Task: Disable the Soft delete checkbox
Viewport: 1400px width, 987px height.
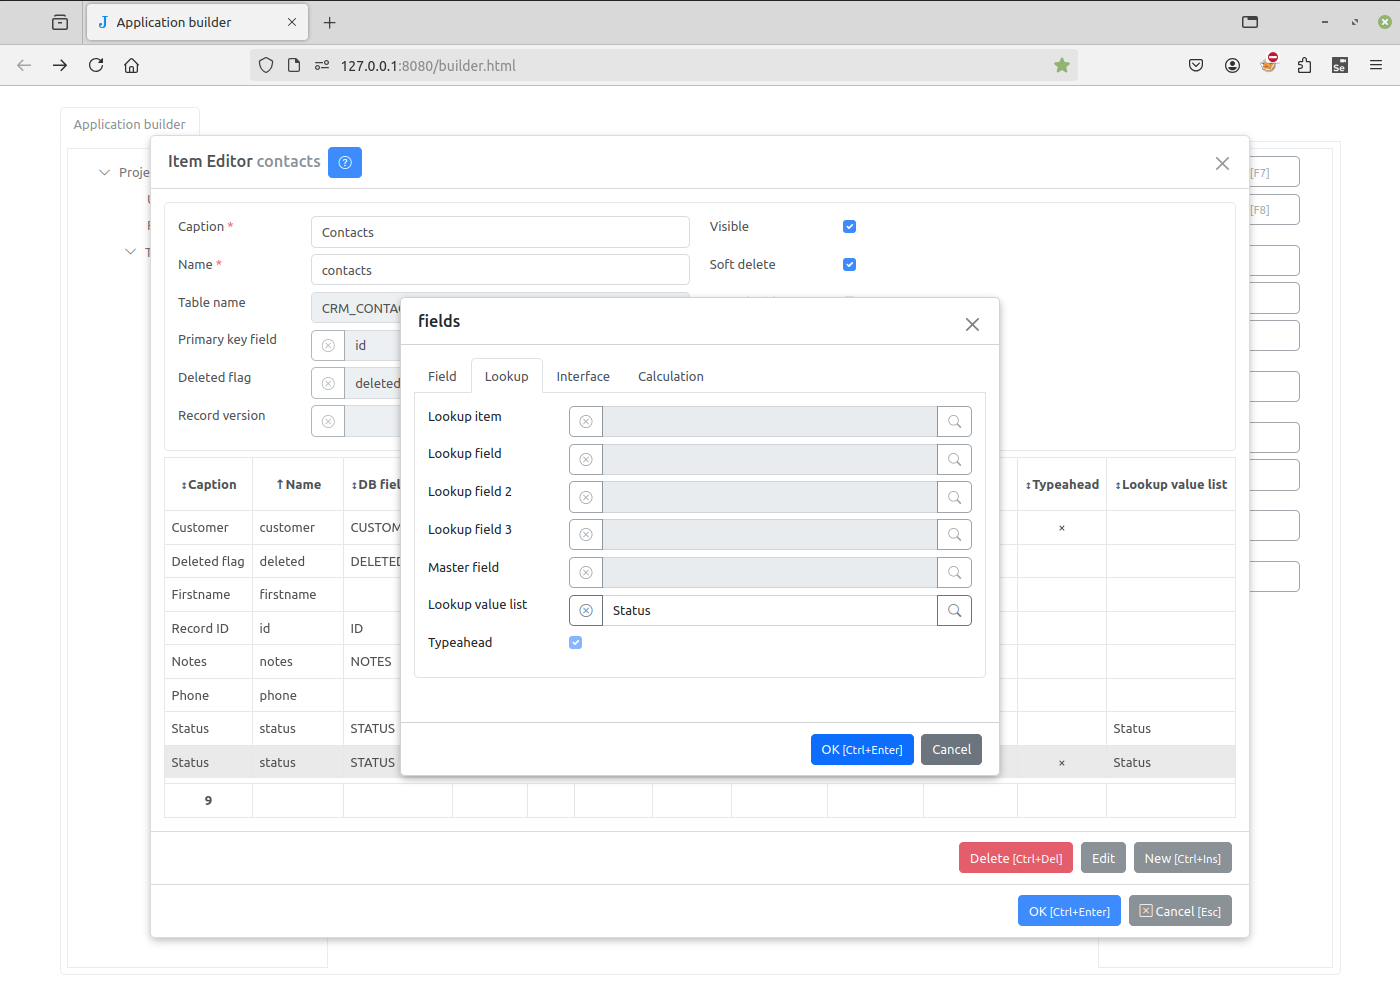Action: pyautogui.click(x=849, y=265)
